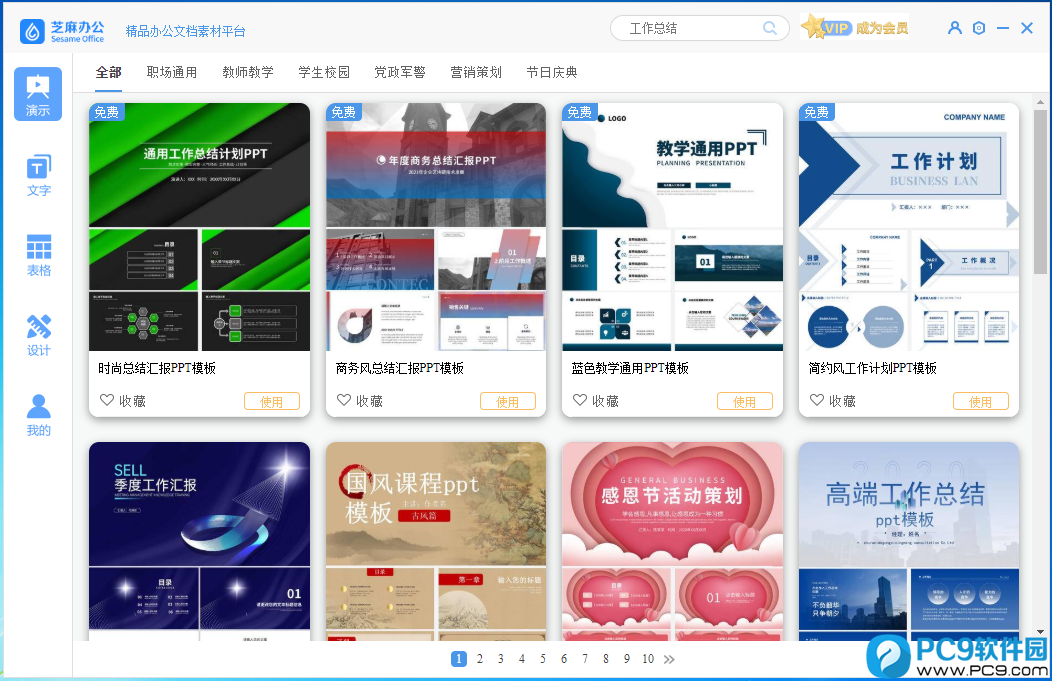Click the 蓝色教学通用PPT模板 title
Screen dimensions: 1052x681
tap(630, 368)
